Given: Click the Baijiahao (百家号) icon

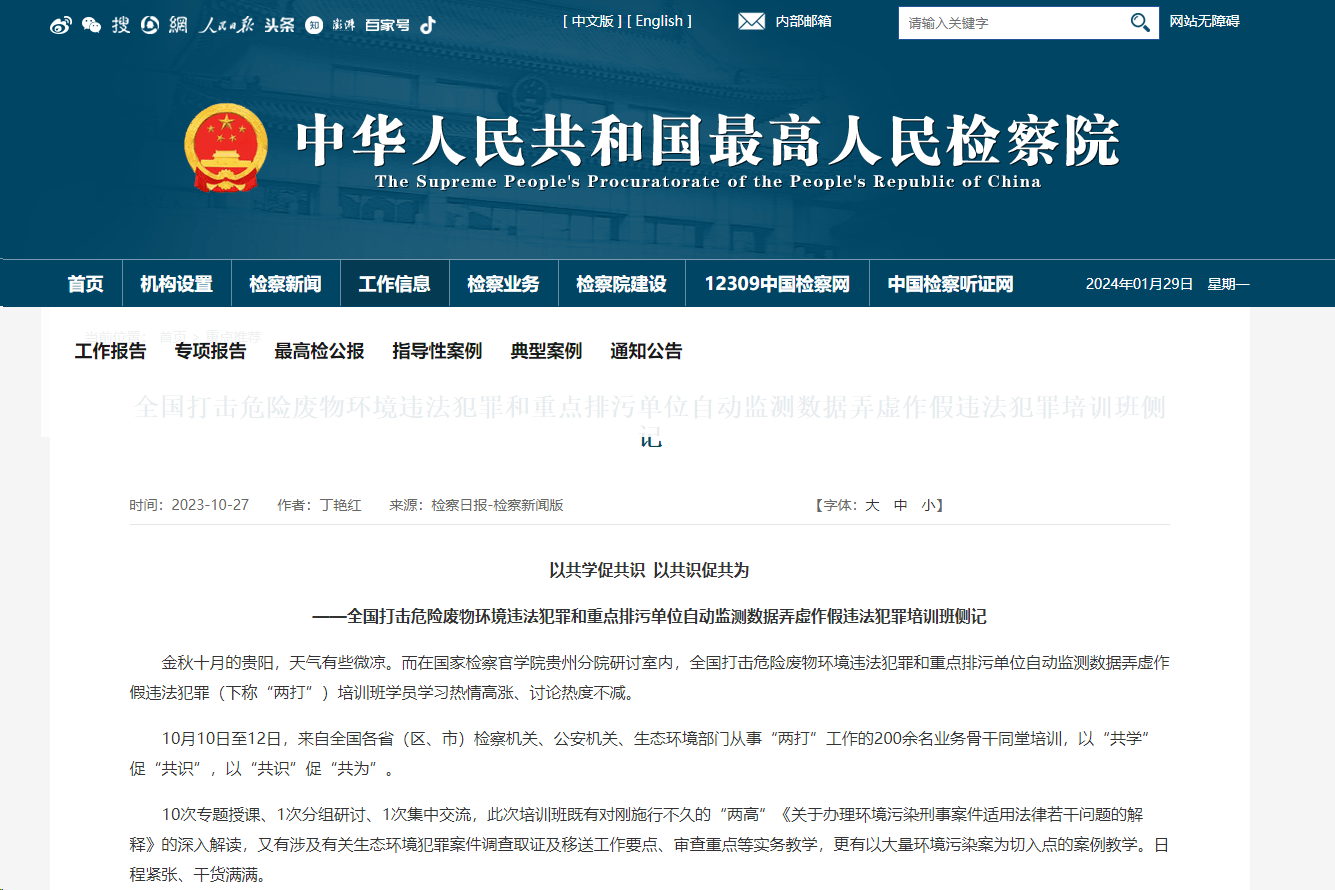Looking at the screenshot, I should (387, 25).
